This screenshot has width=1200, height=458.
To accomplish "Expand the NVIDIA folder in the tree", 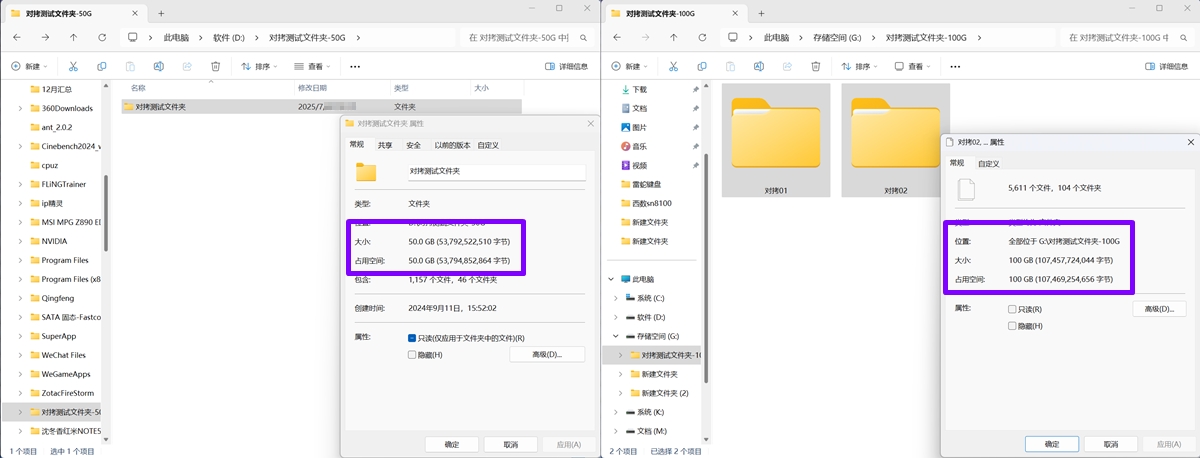I will click(21, 241).
